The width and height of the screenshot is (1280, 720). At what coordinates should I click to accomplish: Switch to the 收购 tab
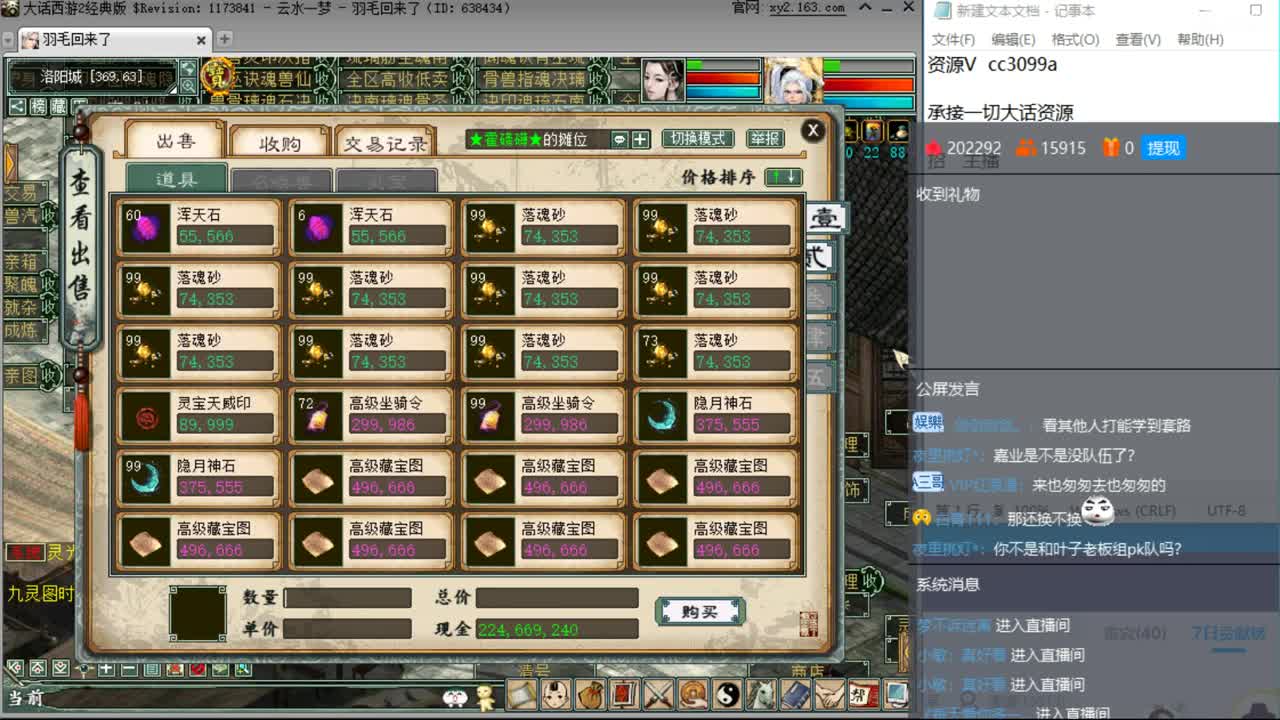[x=279, y=143]
